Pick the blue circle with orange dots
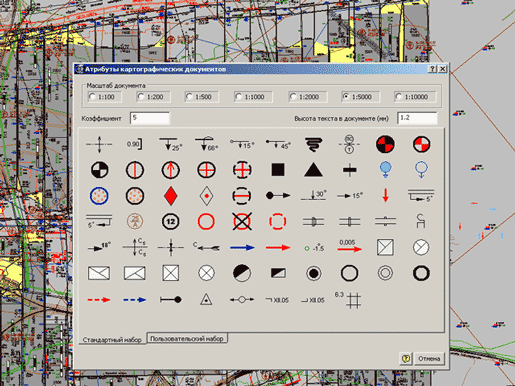This screenshot has width=515, height=386. click(99, 196)
